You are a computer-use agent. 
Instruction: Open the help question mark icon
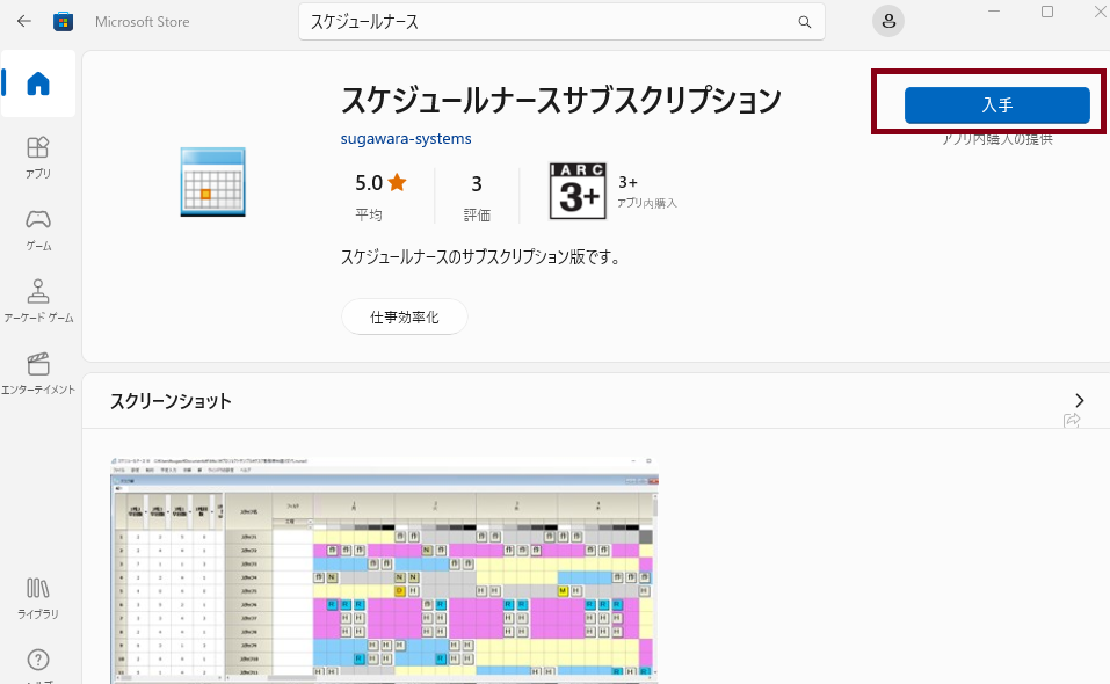pyautogui.click(x=38, y=660)
